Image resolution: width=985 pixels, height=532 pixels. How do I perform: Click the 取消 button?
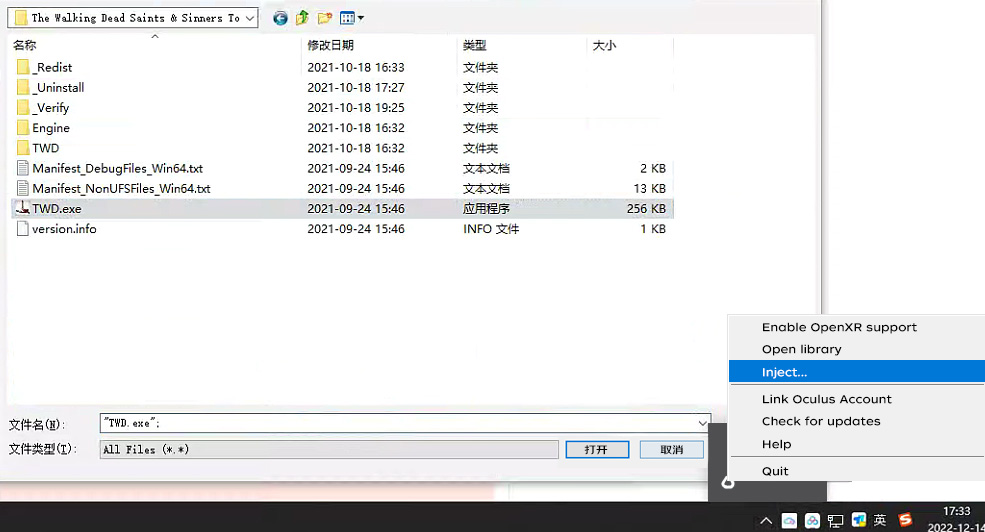coord(672,450)
